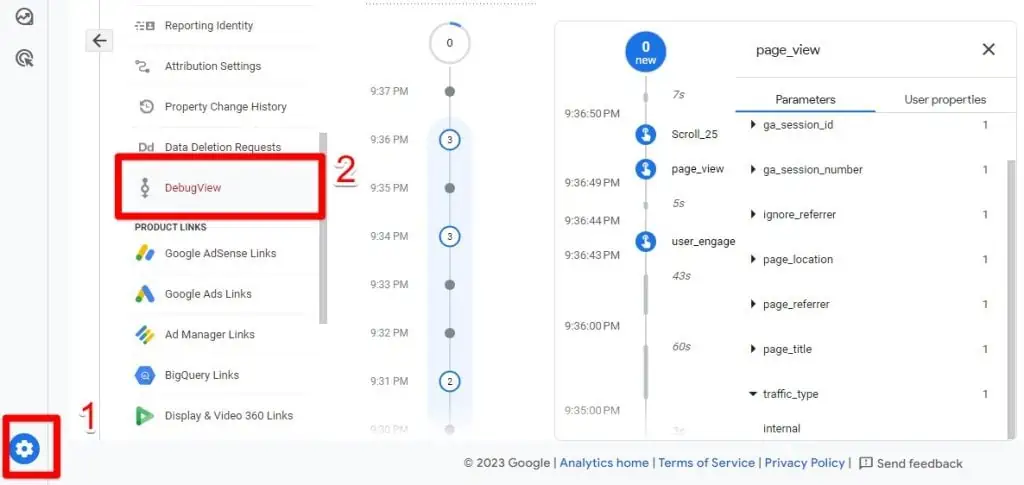
Task: Select the Parameters tab
Action: [805, 100]
